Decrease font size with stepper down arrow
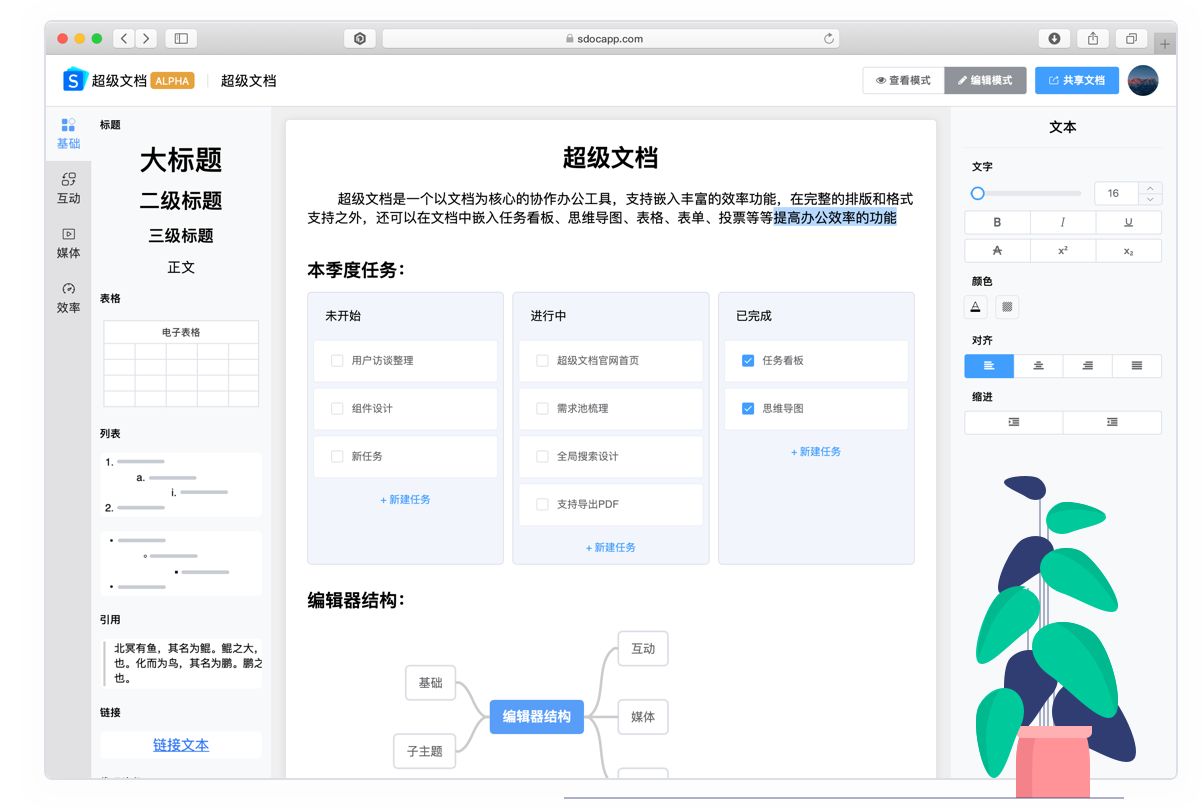 coord(1150,199)
